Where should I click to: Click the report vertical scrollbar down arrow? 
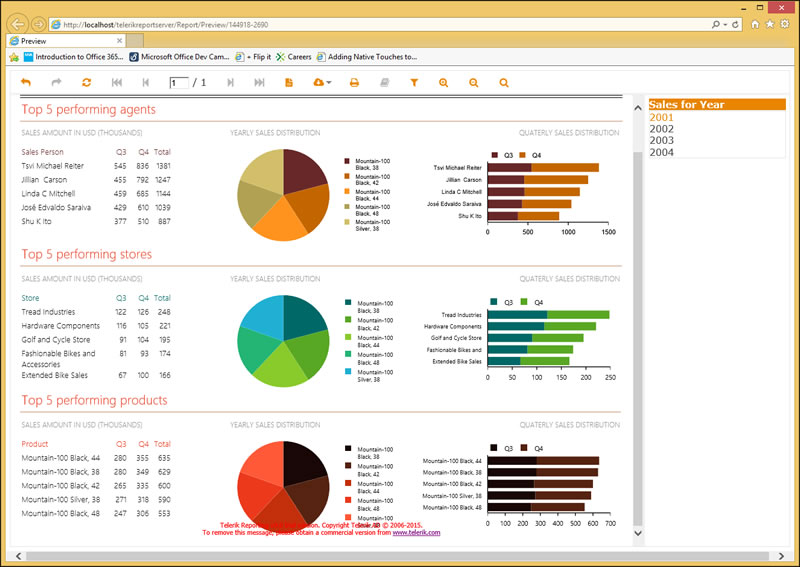tap(638, 533)
